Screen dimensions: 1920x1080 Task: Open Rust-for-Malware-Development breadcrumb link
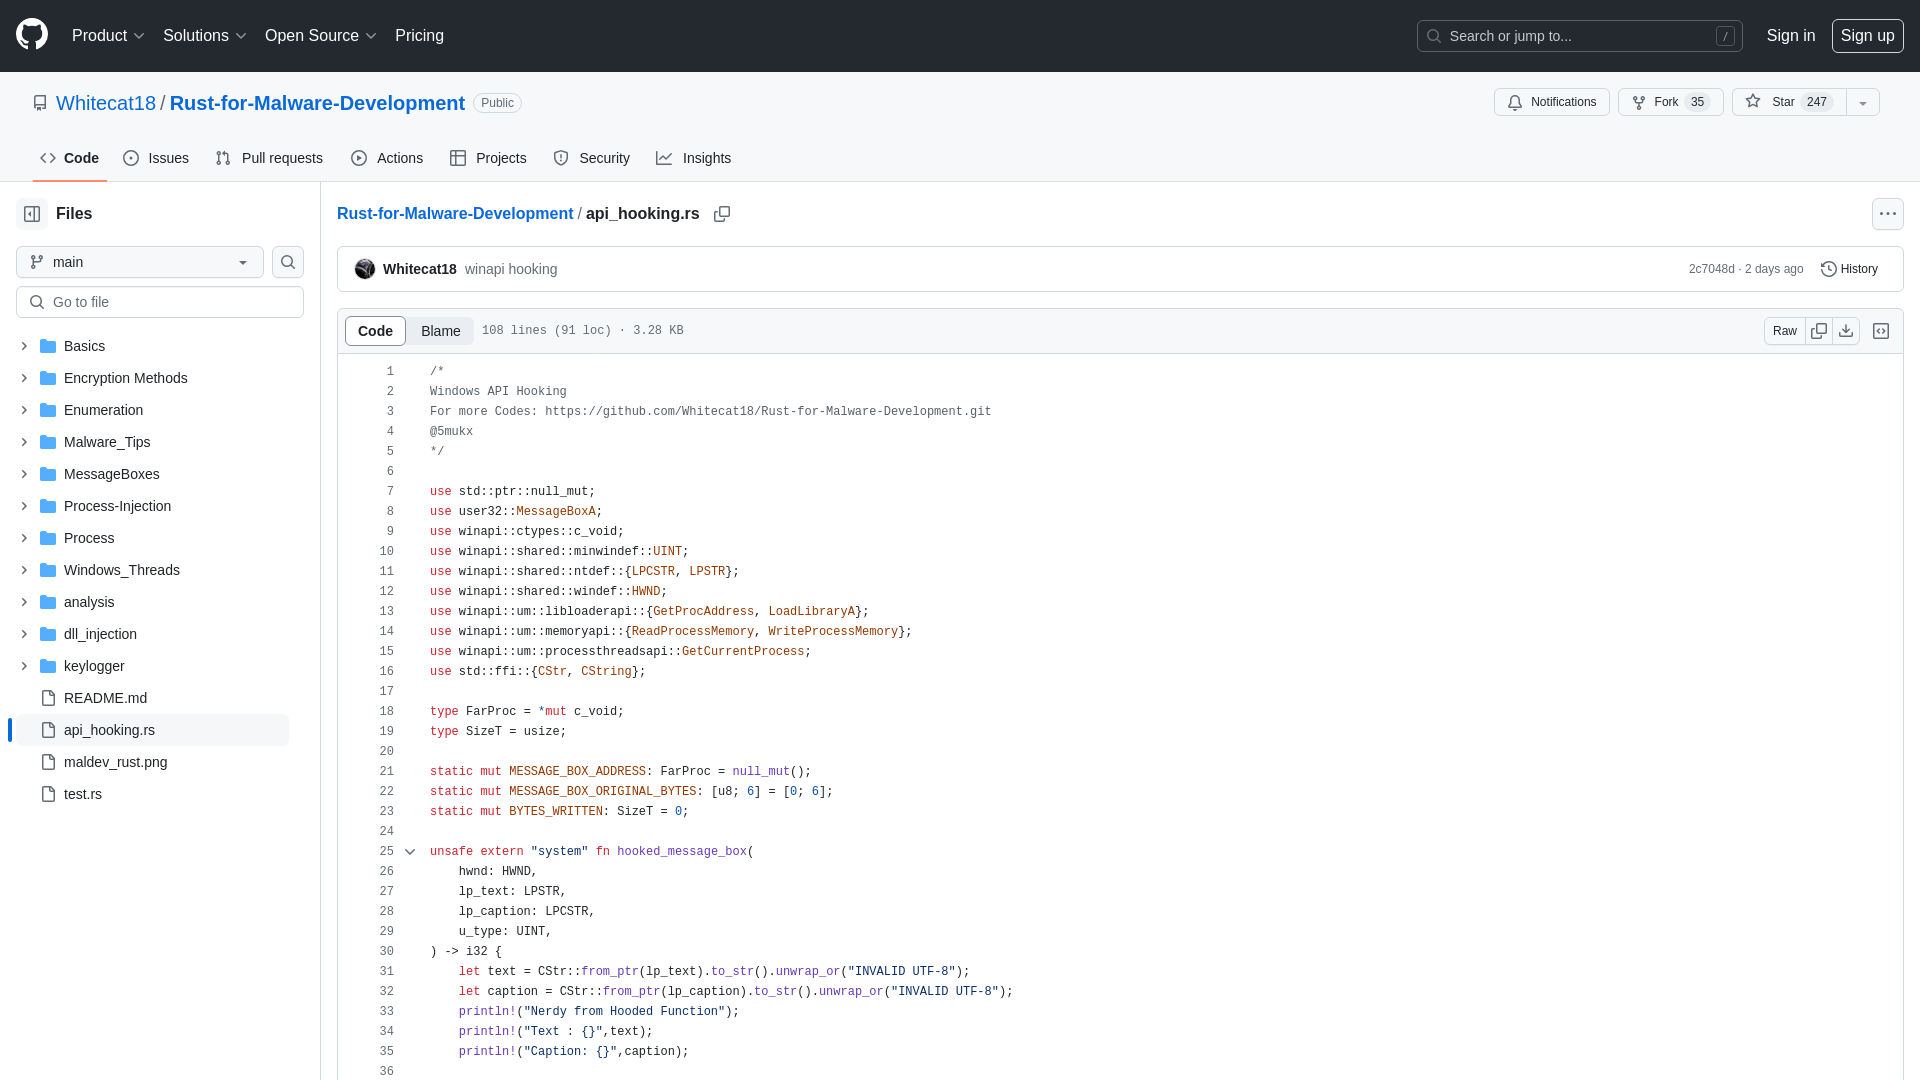455,214
